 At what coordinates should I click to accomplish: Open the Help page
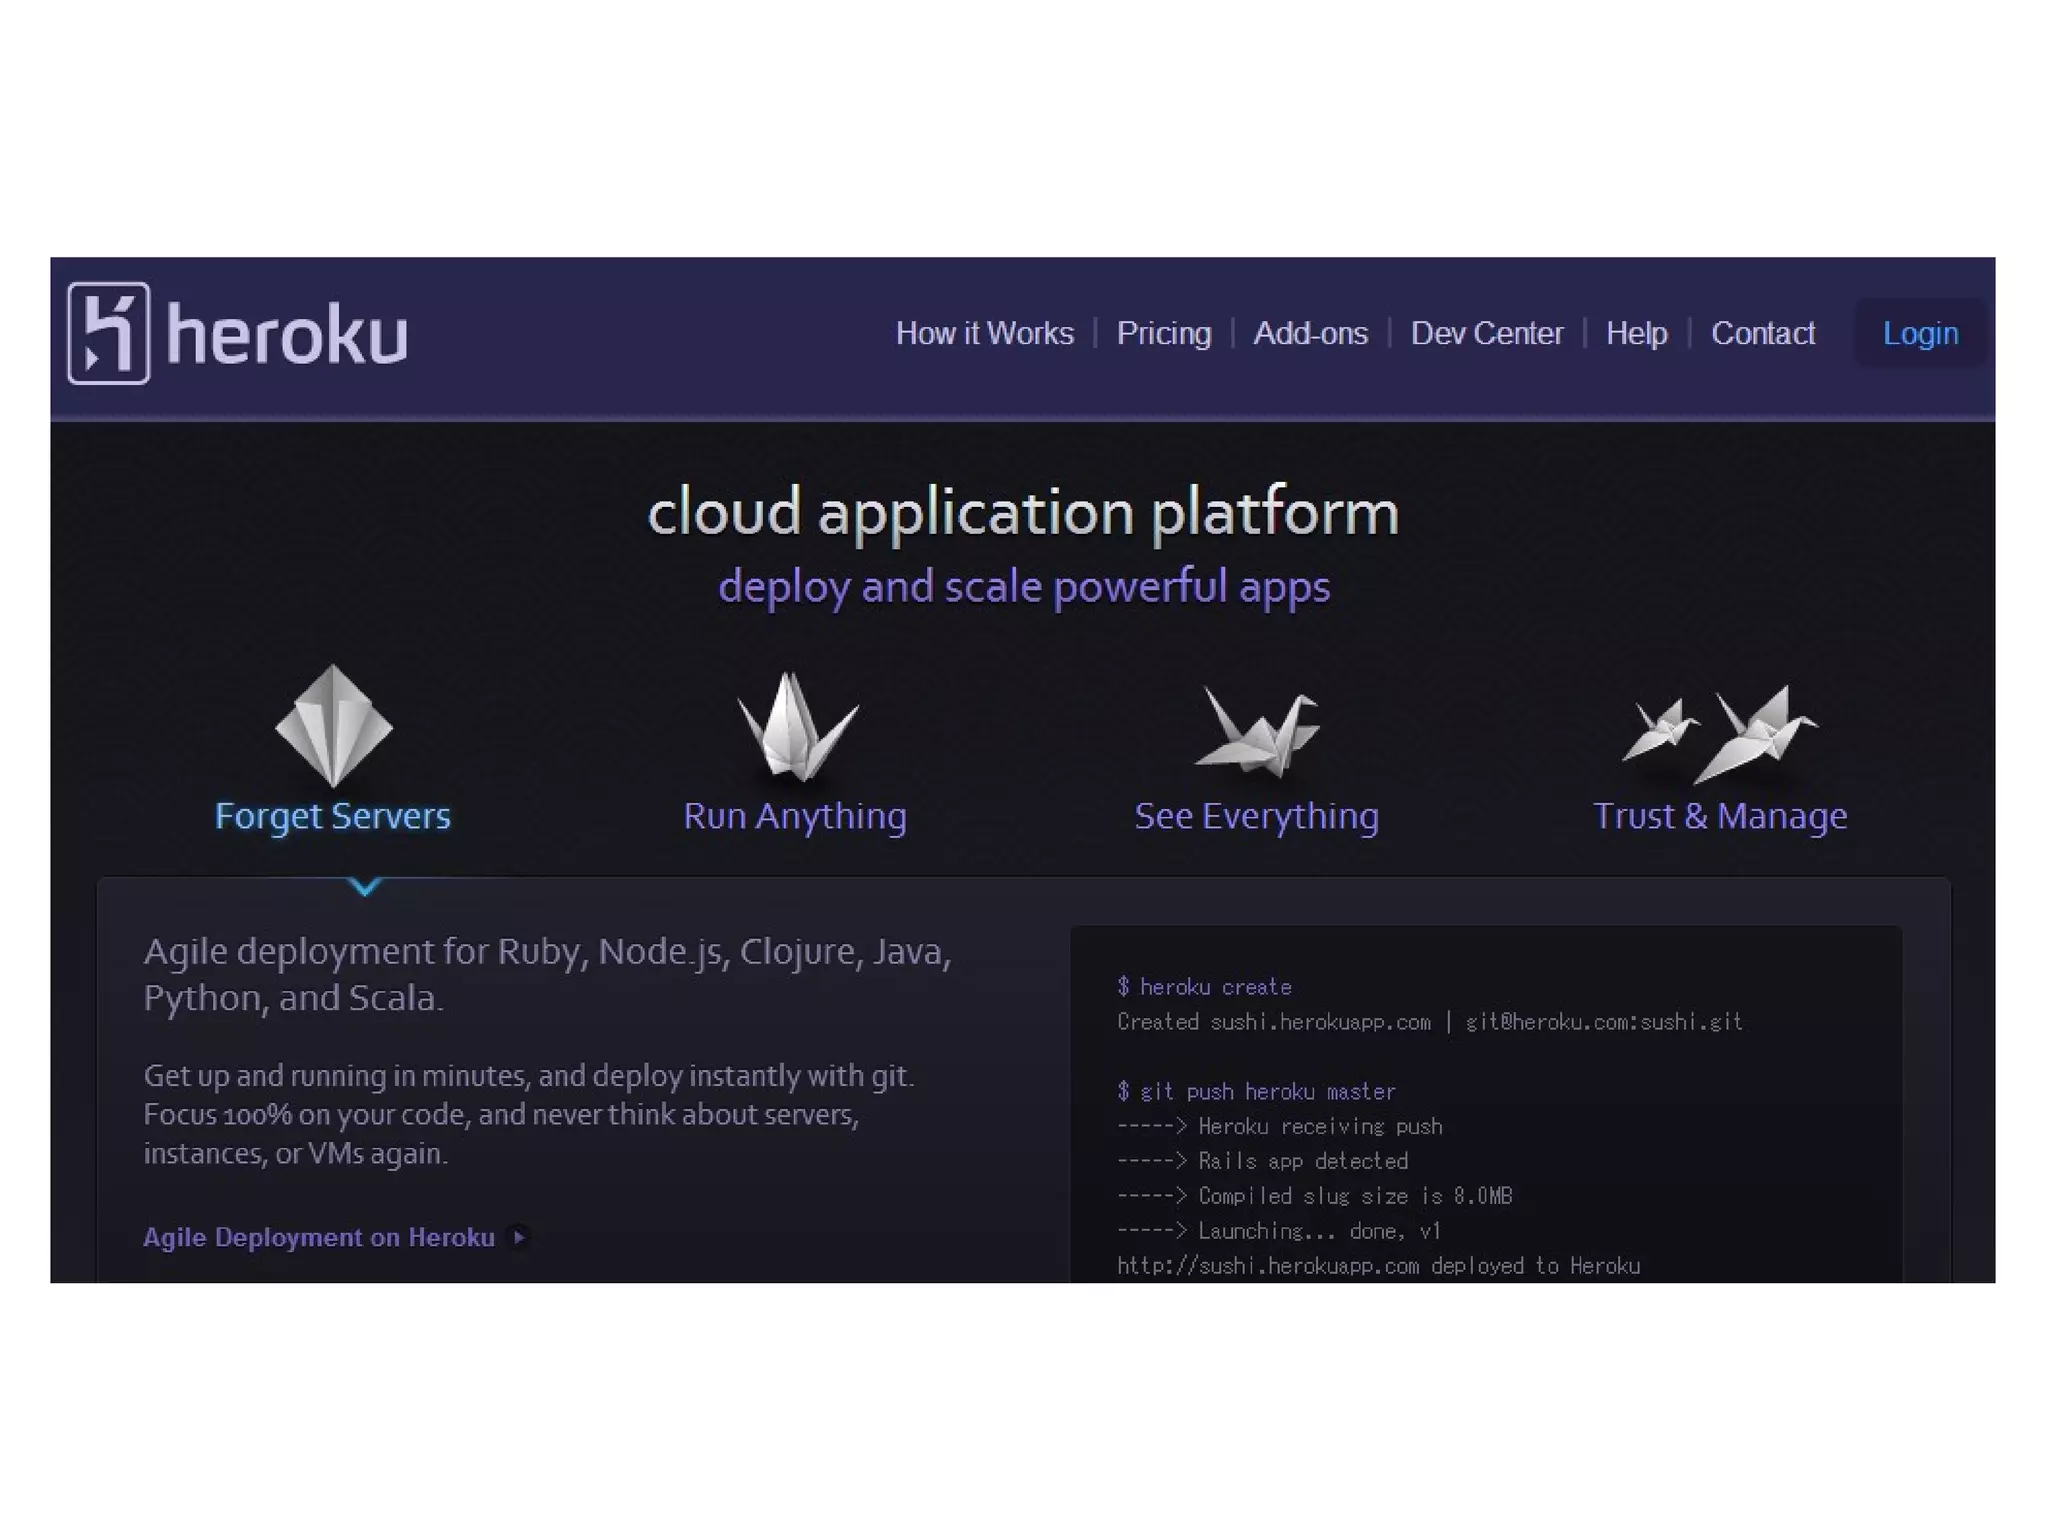(1636, 333)
